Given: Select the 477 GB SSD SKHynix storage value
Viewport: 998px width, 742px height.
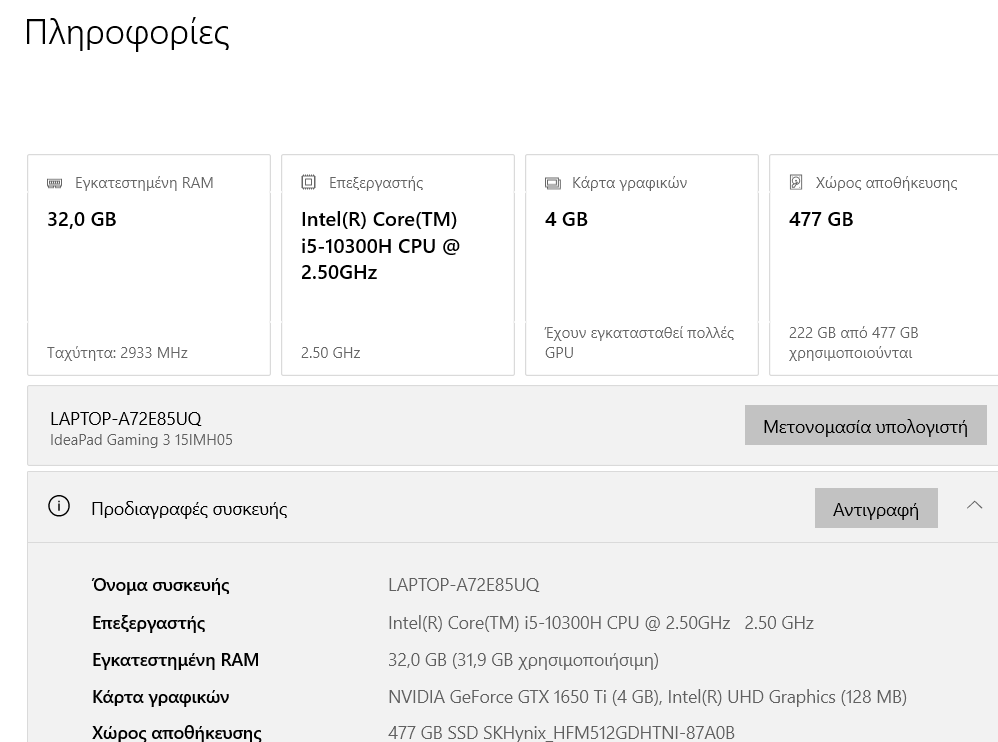Looking at the screenshot, I should [561, 732].
